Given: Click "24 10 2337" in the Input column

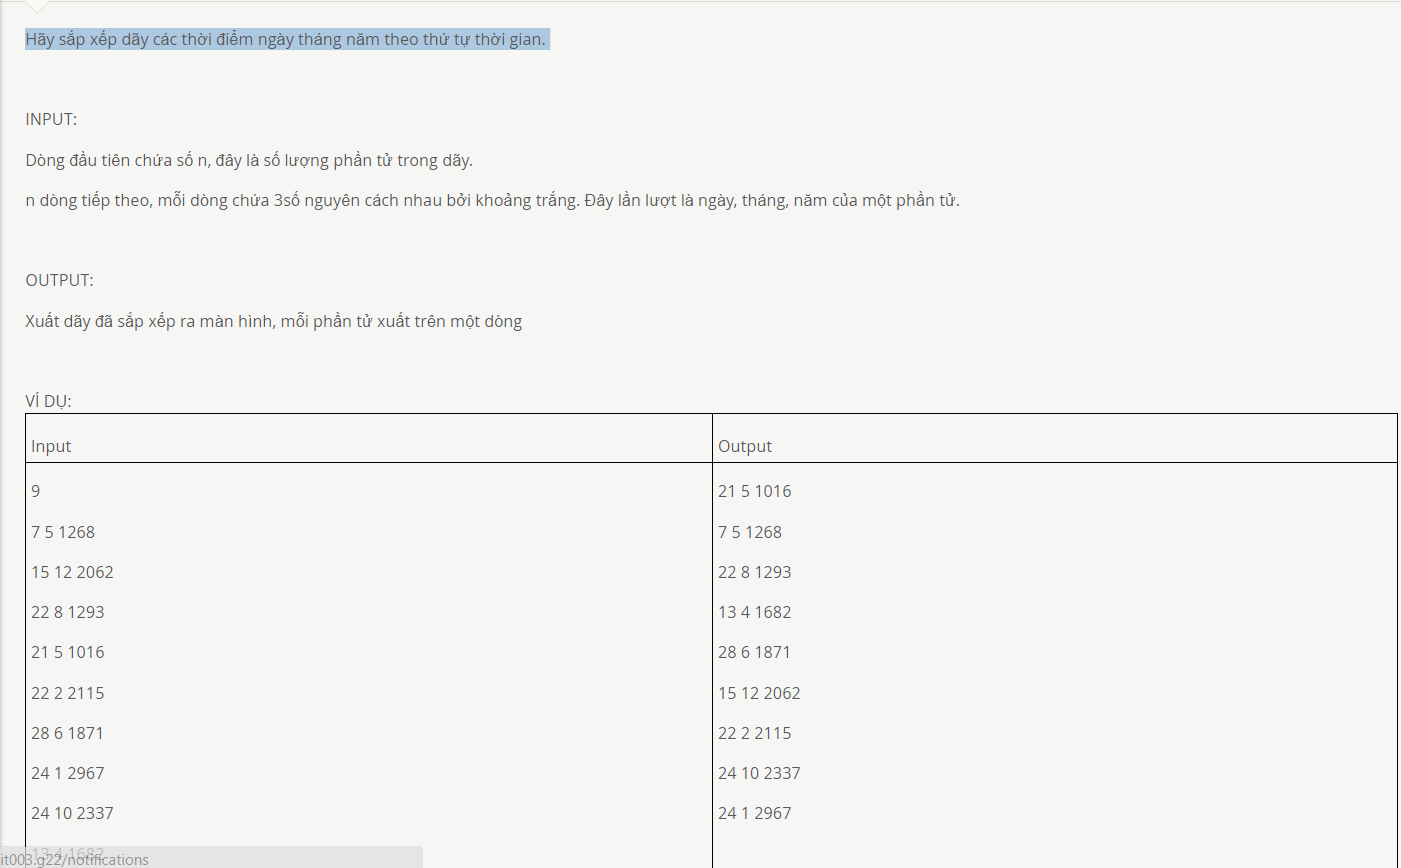Looking at the screenshot, I should tap(72, 813).
